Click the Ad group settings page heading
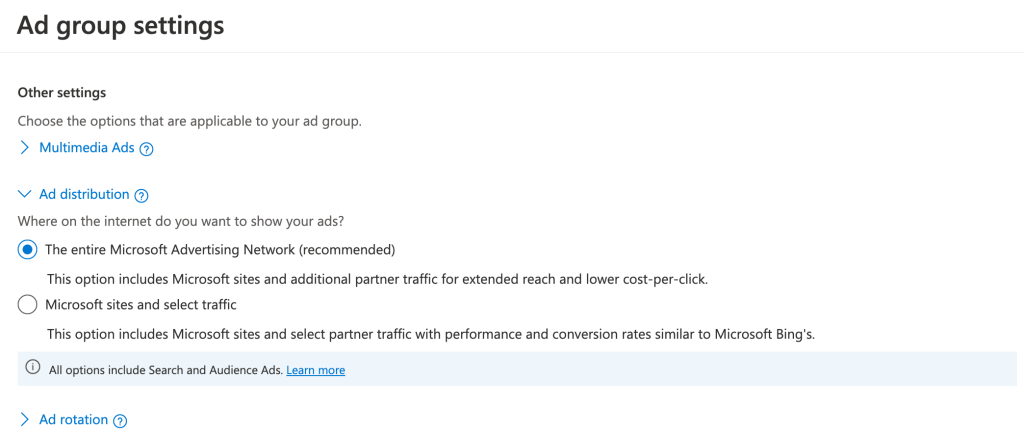Screen dimensions: 1024x435 point(120,25)
